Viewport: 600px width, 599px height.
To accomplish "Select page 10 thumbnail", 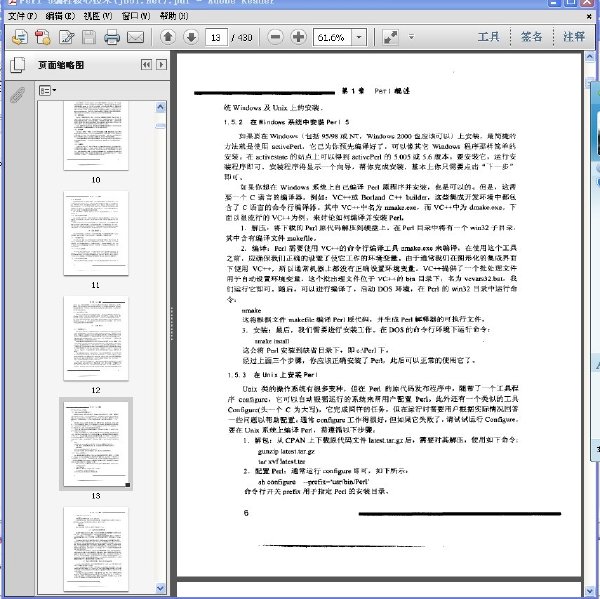I will click(96, 135).
